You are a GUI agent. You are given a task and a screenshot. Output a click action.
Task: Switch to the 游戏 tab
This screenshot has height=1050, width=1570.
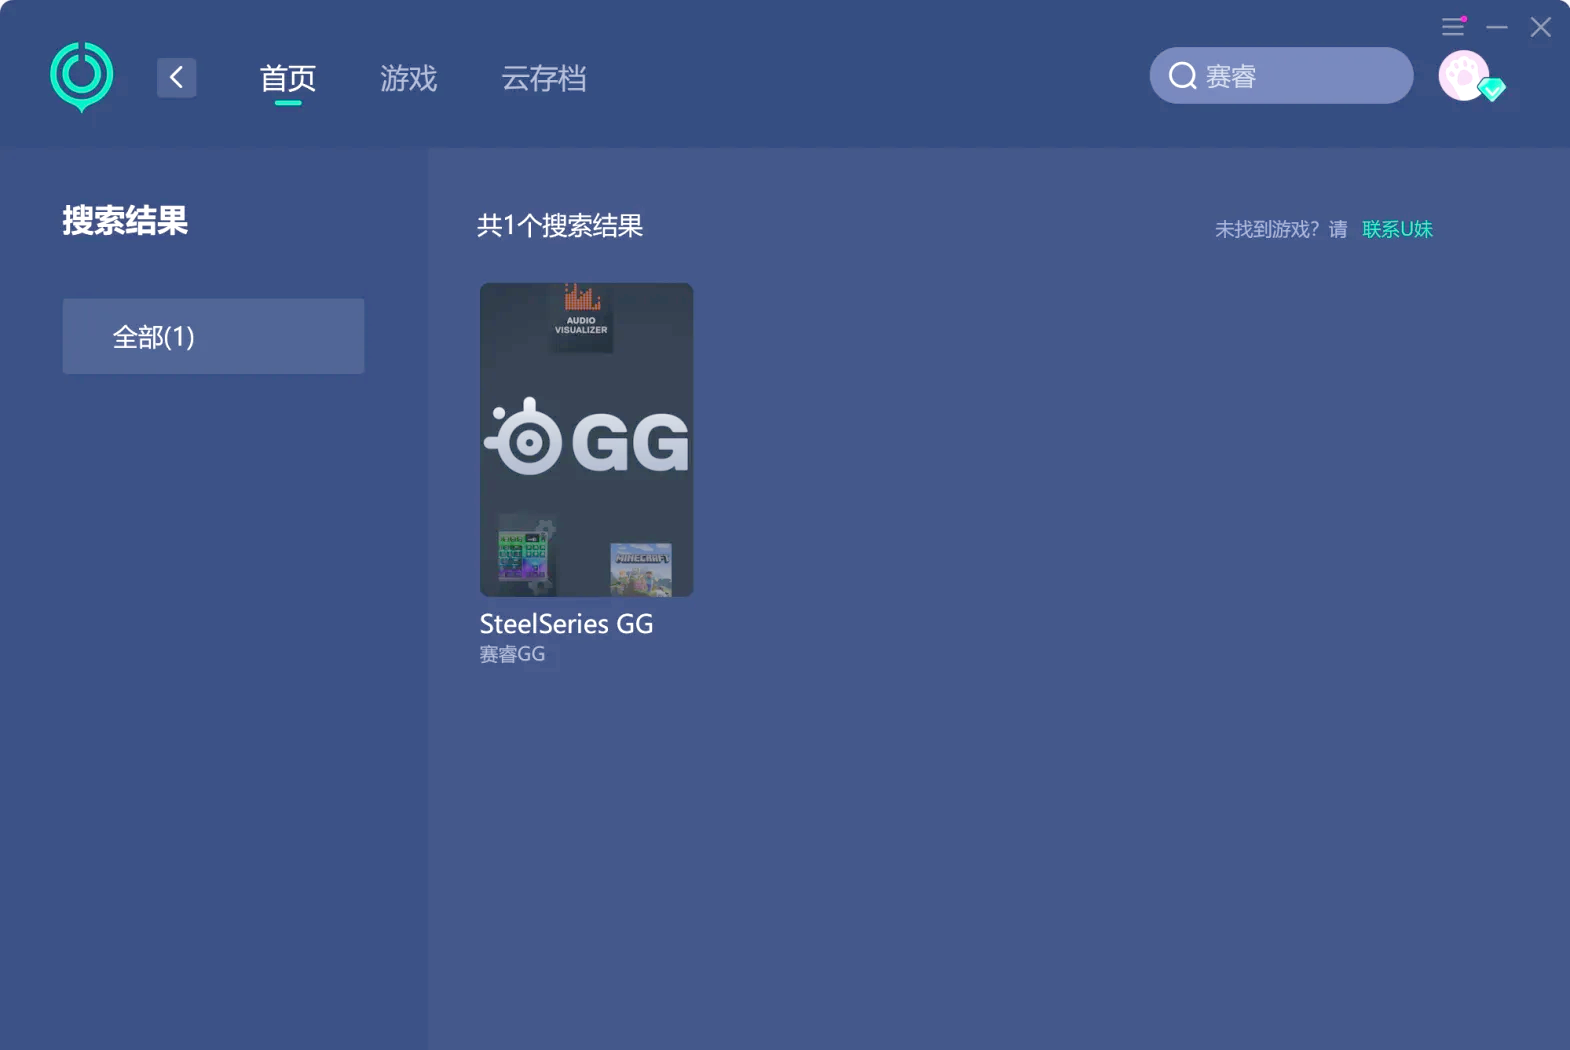coord(409,78)
